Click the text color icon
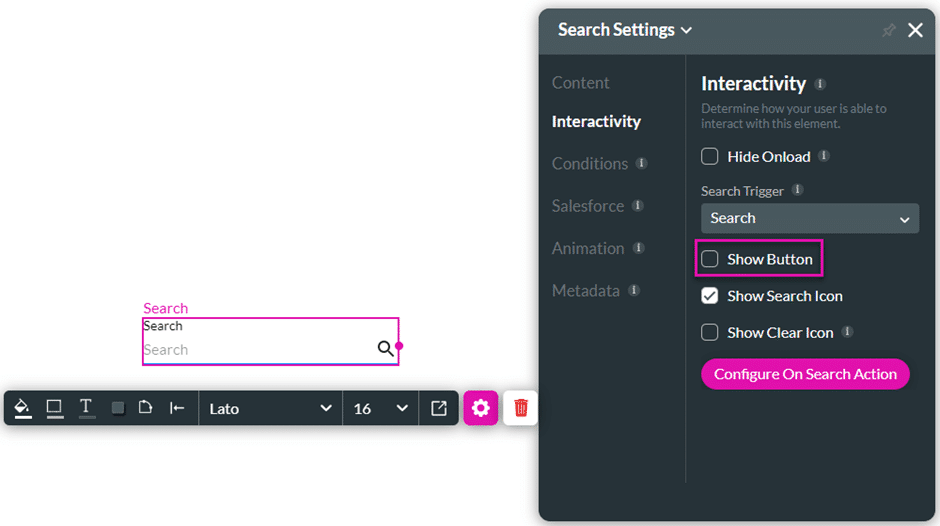 coord(87,408)
